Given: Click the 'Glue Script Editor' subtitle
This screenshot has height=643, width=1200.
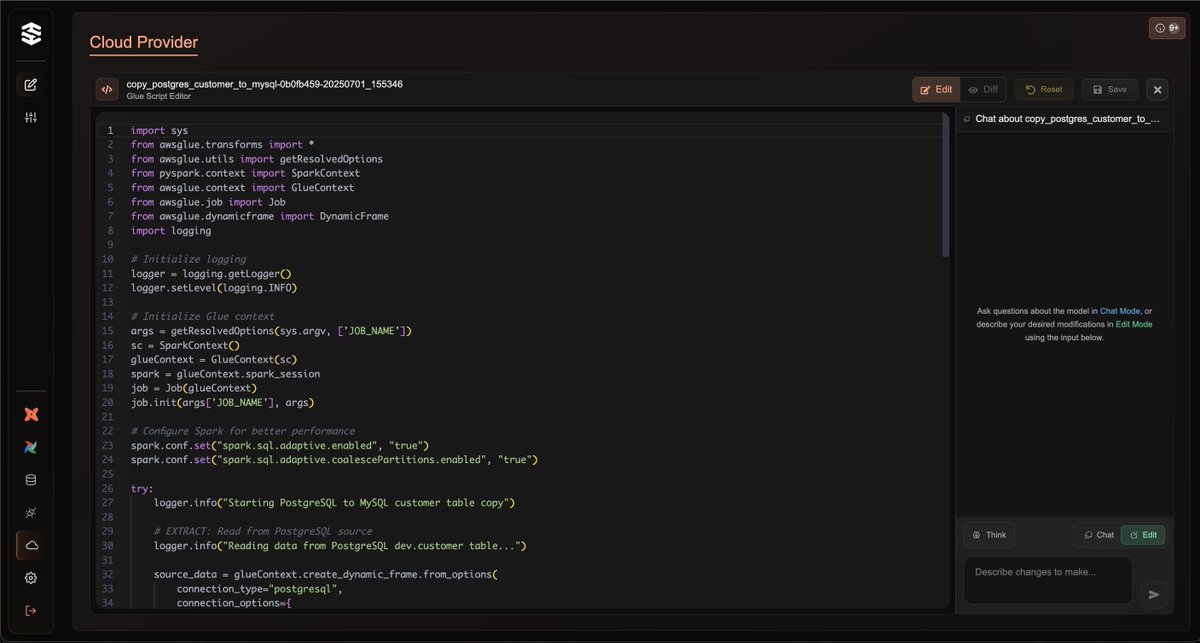Looking at the screenshot, I should coord(158,96).
